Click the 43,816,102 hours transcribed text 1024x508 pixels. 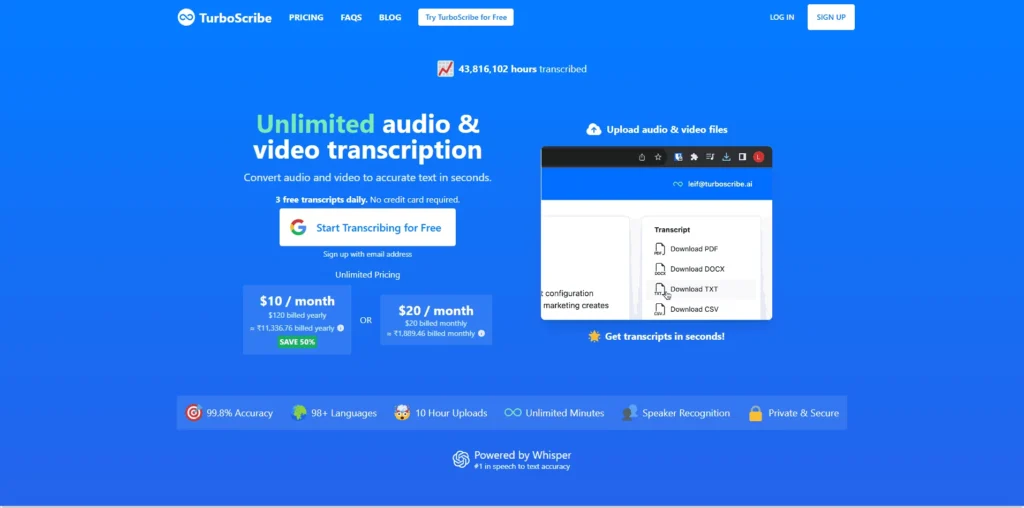tap(522, 69)
